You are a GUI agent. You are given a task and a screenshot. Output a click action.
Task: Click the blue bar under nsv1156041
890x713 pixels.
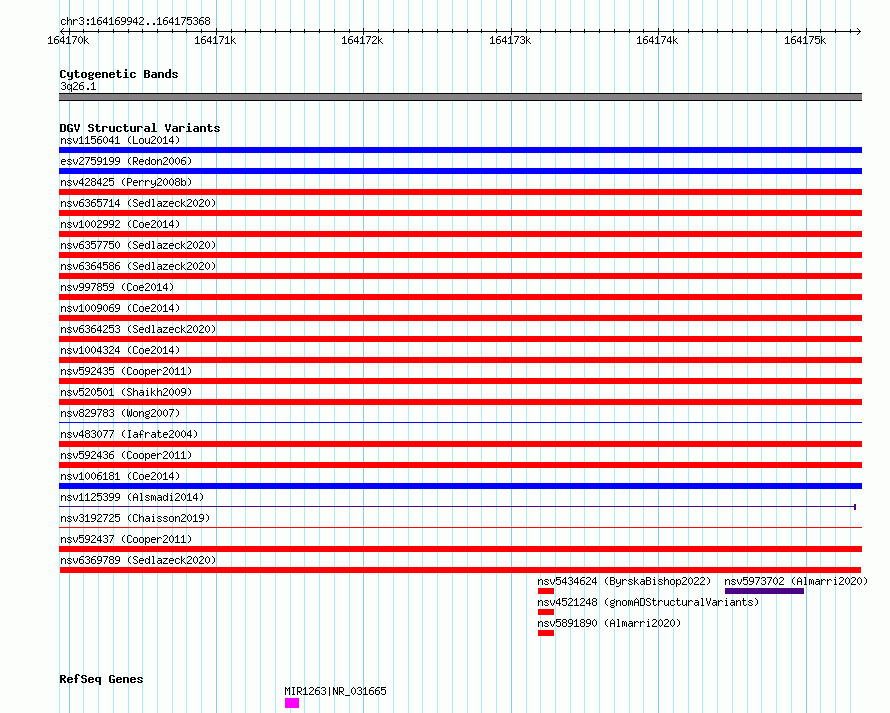(x=460, y=150)
